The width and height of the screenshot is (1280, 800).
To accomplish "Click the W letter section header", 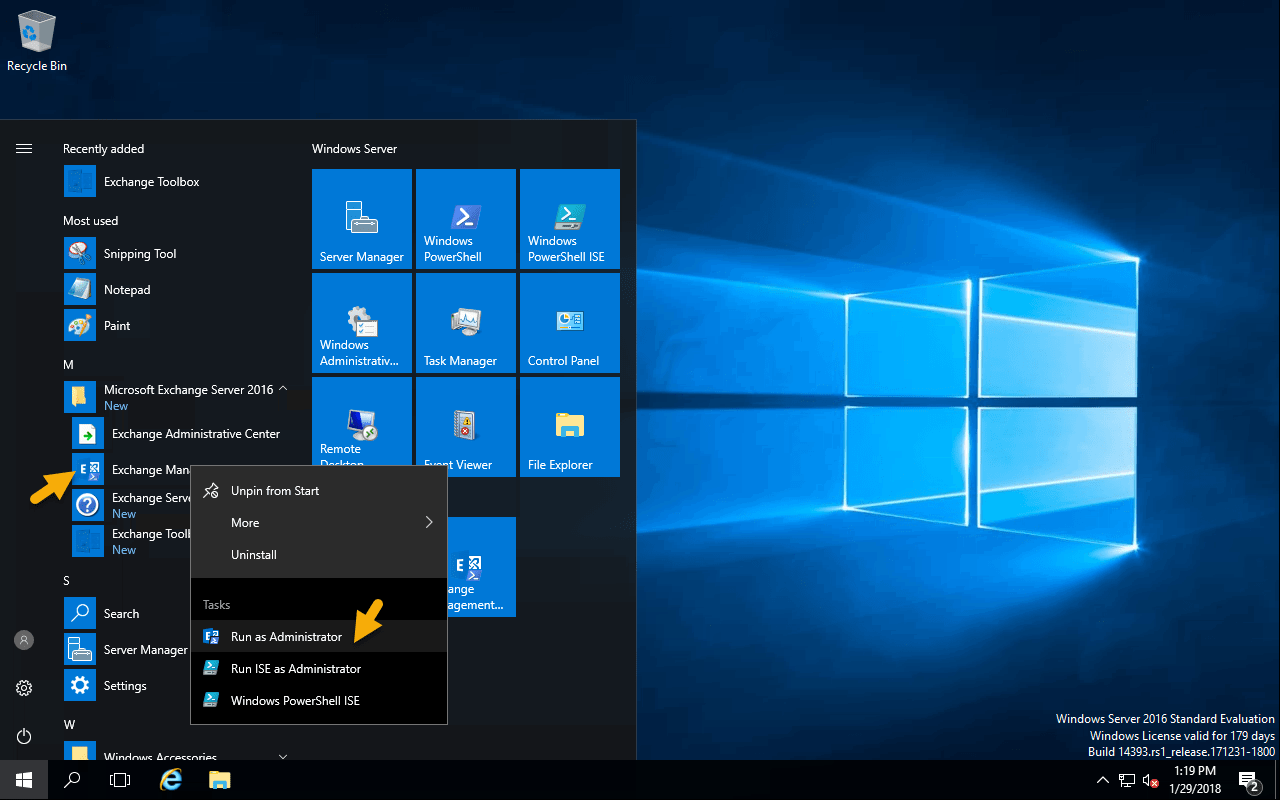I will pos(69,724).
